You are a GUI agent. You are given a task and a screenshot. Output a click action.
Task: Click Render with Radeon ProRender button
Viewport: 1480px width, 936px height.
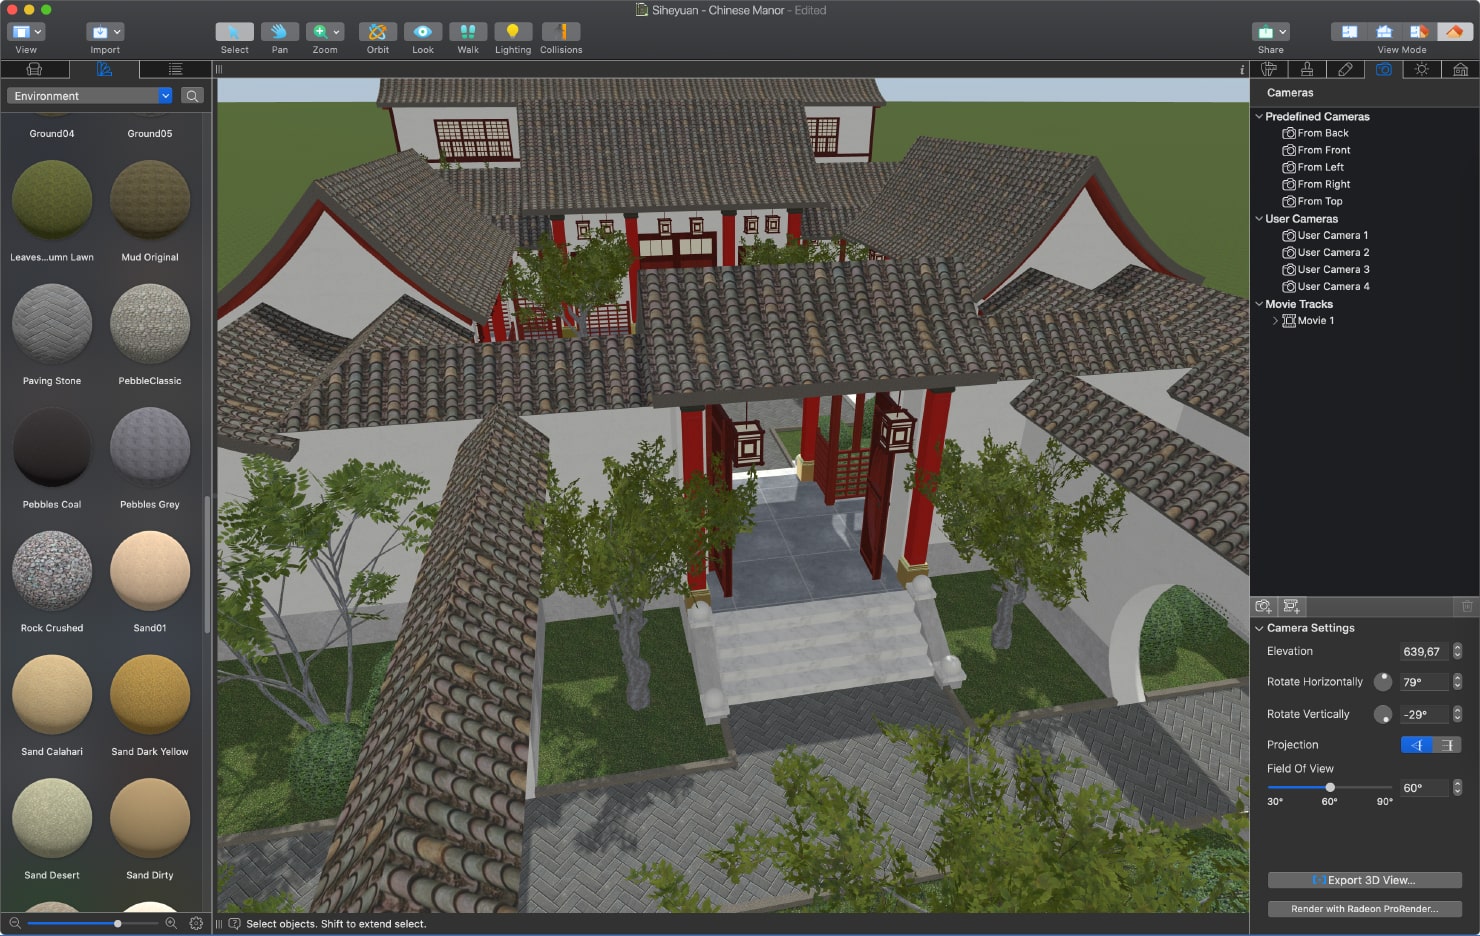pos(1364,909)
